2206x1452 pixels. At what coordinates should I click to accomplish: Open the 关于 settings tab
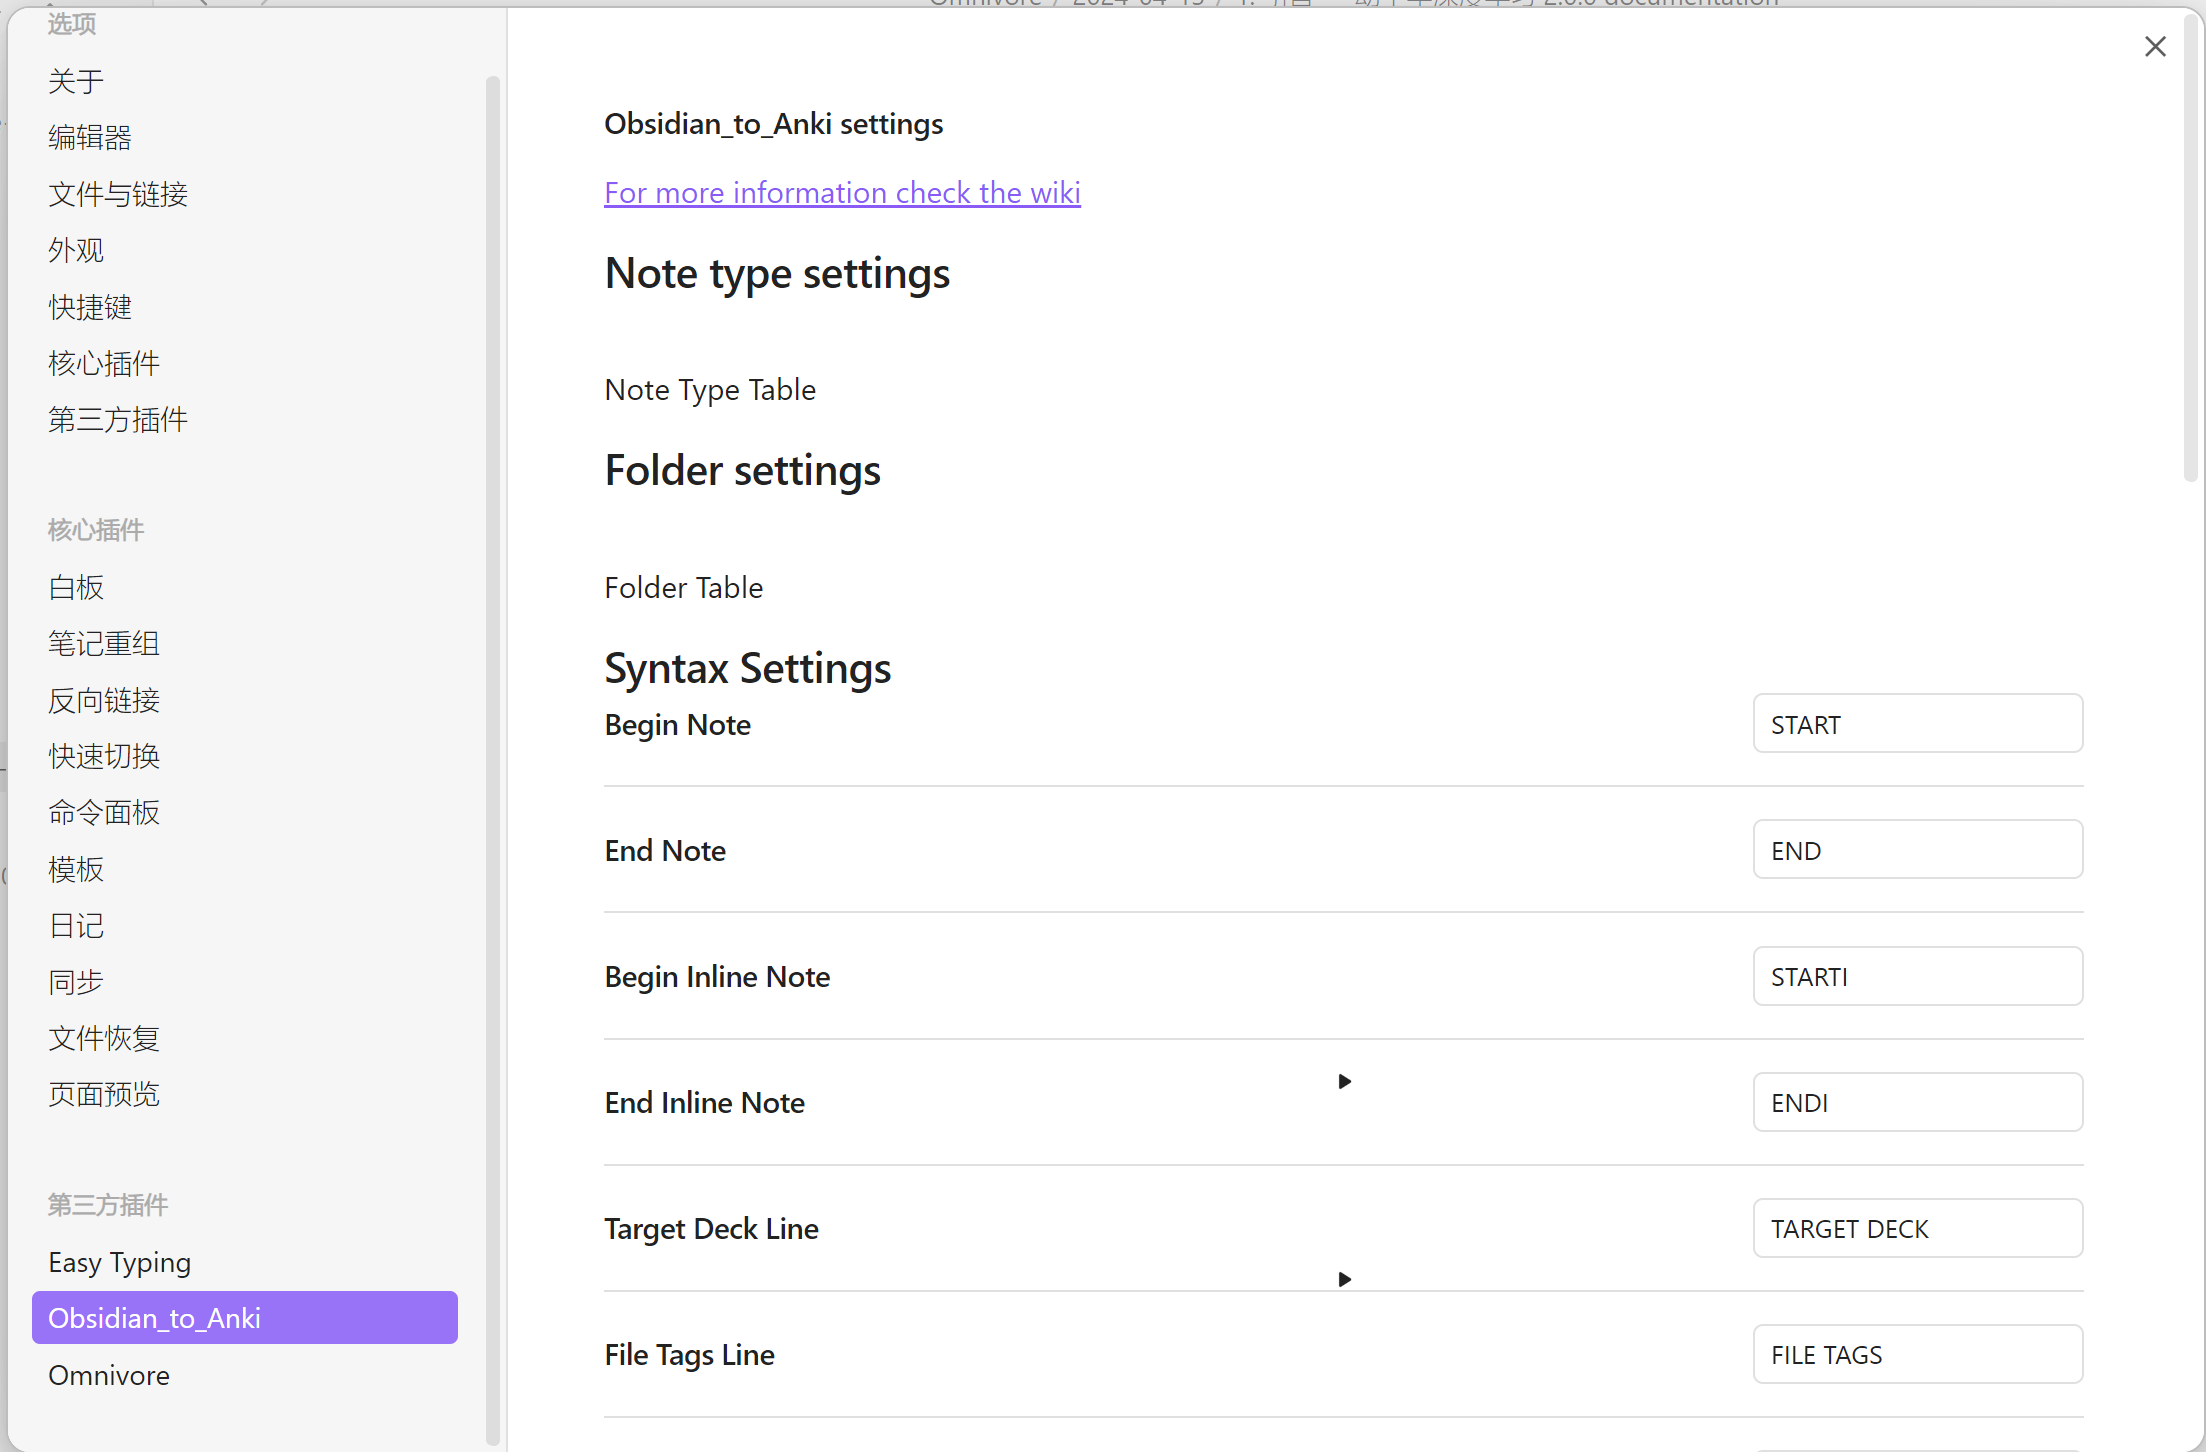pos(76,81)
